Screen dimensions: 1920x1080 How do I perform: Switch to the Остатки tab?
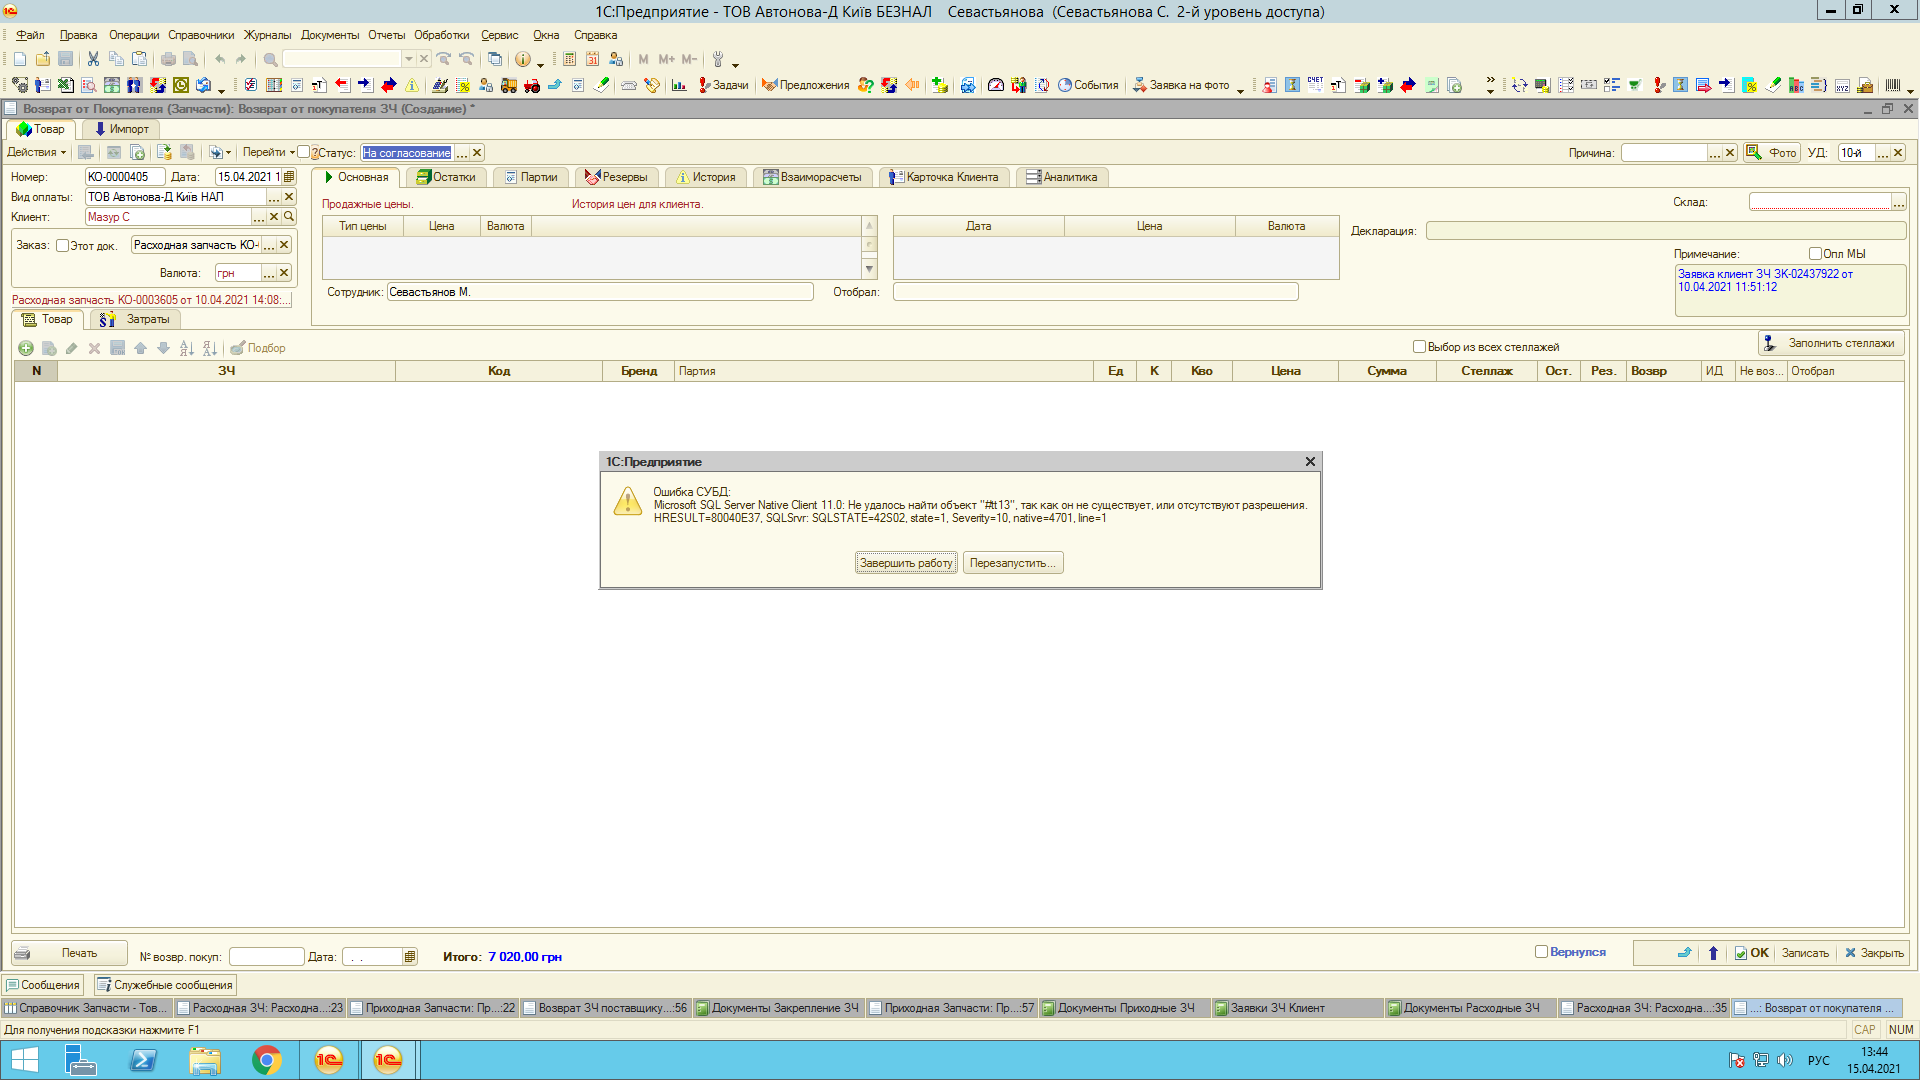click(x=446, y=177)
